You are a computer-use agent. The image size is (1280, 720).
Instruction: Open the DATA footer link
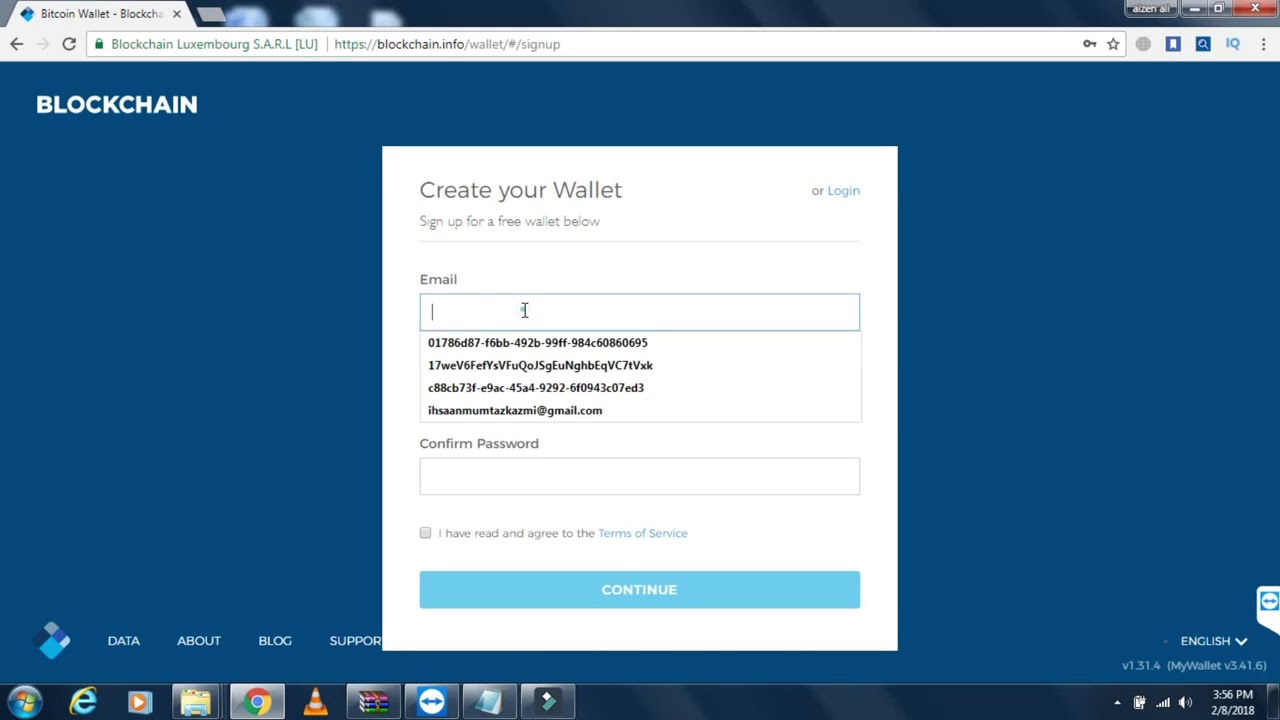click(x=124, y=641)
